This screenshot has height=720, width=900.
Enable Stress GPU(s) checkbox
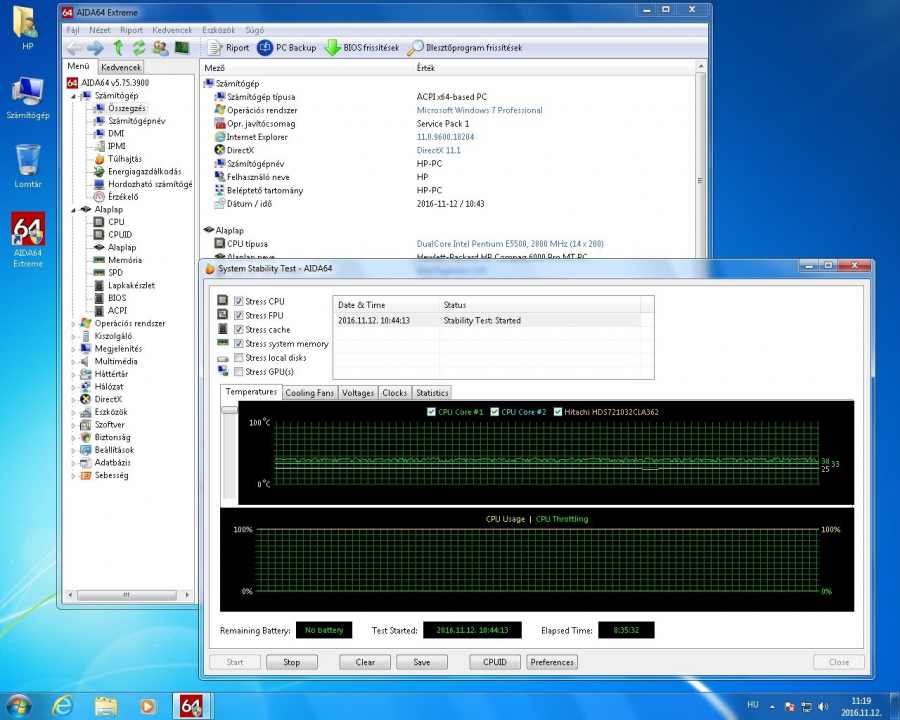(x=239, y=371)
